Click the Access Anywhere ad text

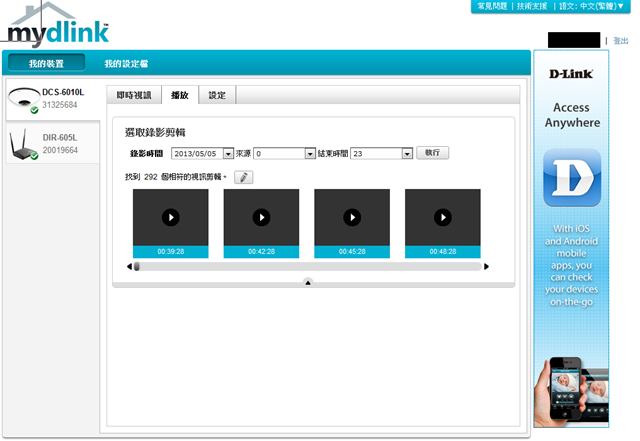coord(572,115)
